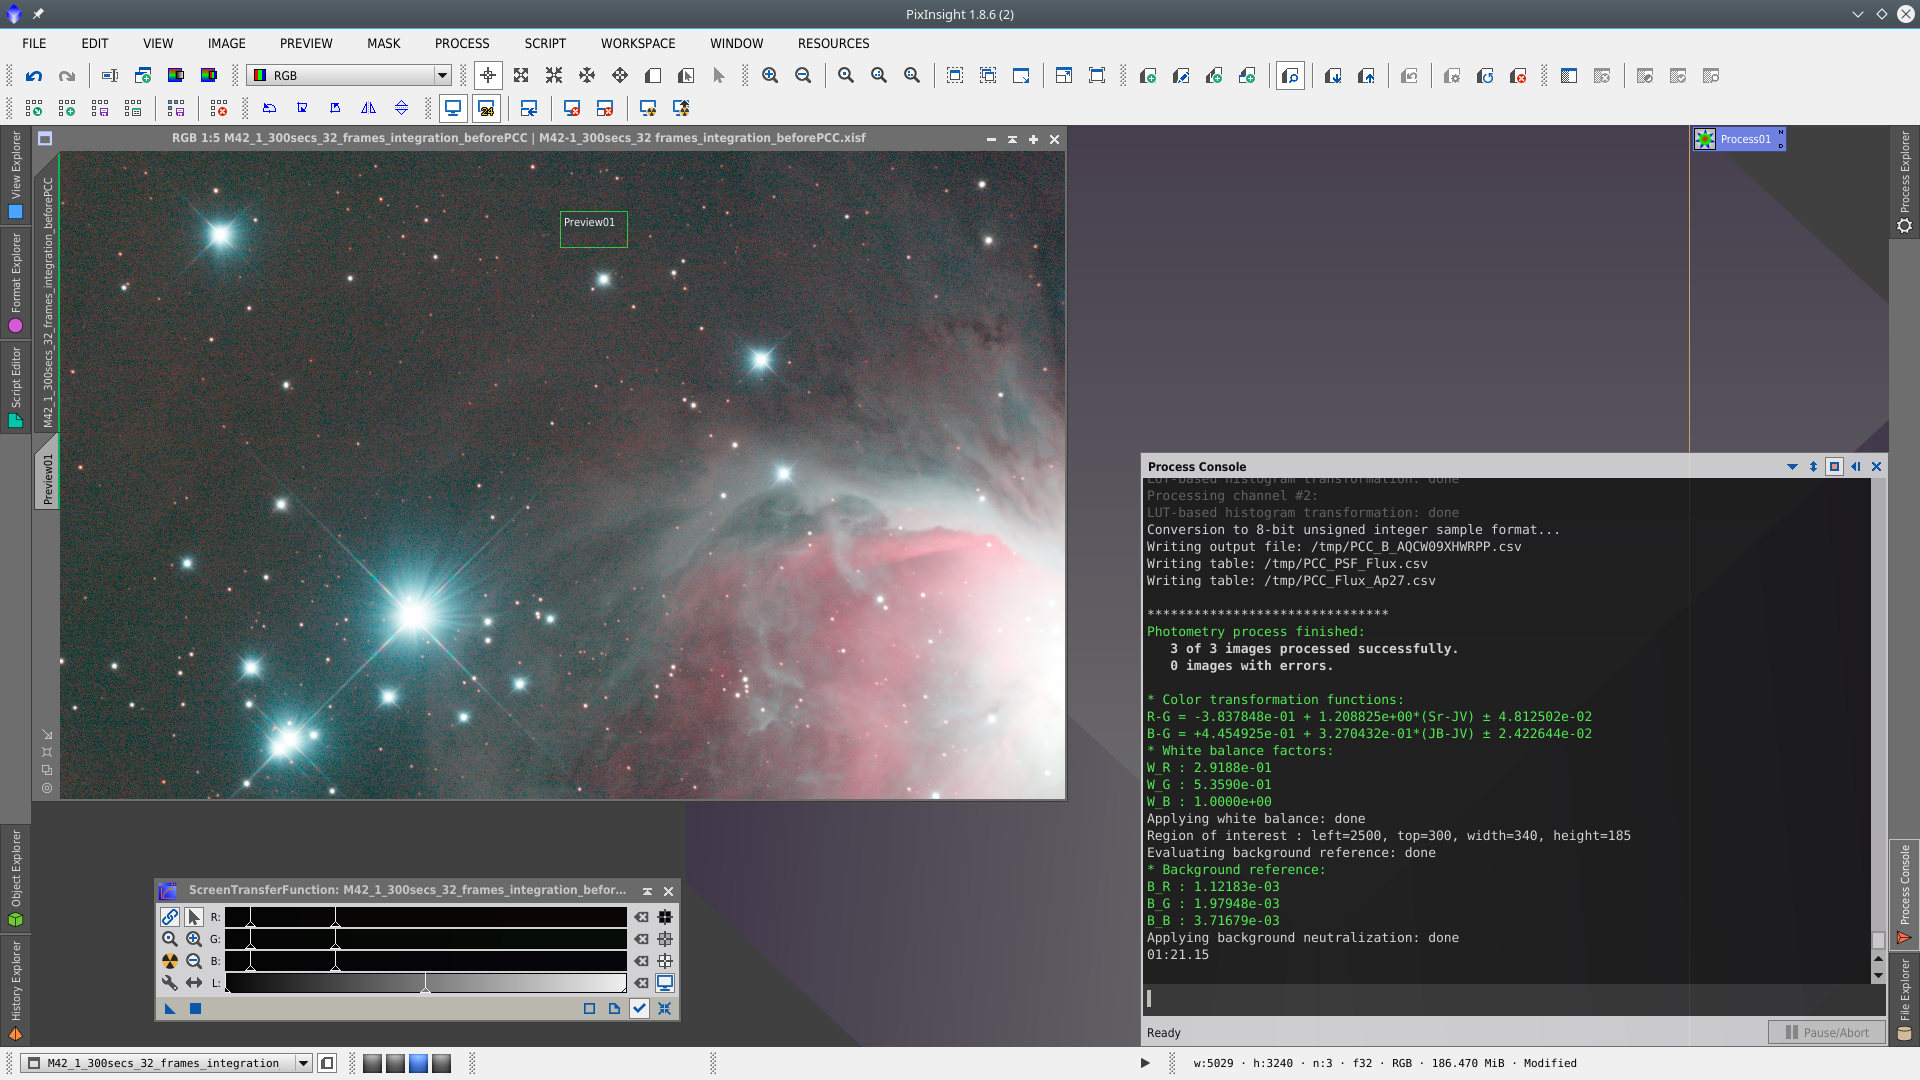Click the Undo arrow icon

(34, 75)
